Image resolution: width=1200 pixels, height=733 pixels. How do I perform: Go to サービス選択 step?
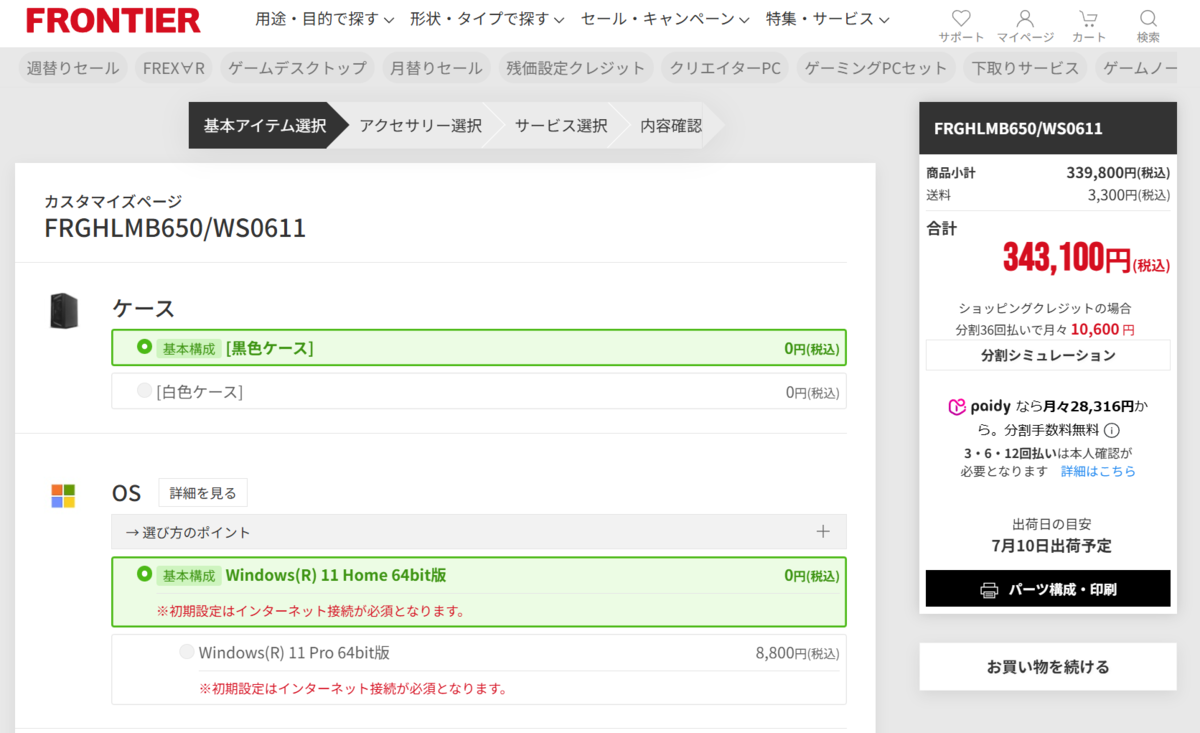561,125
